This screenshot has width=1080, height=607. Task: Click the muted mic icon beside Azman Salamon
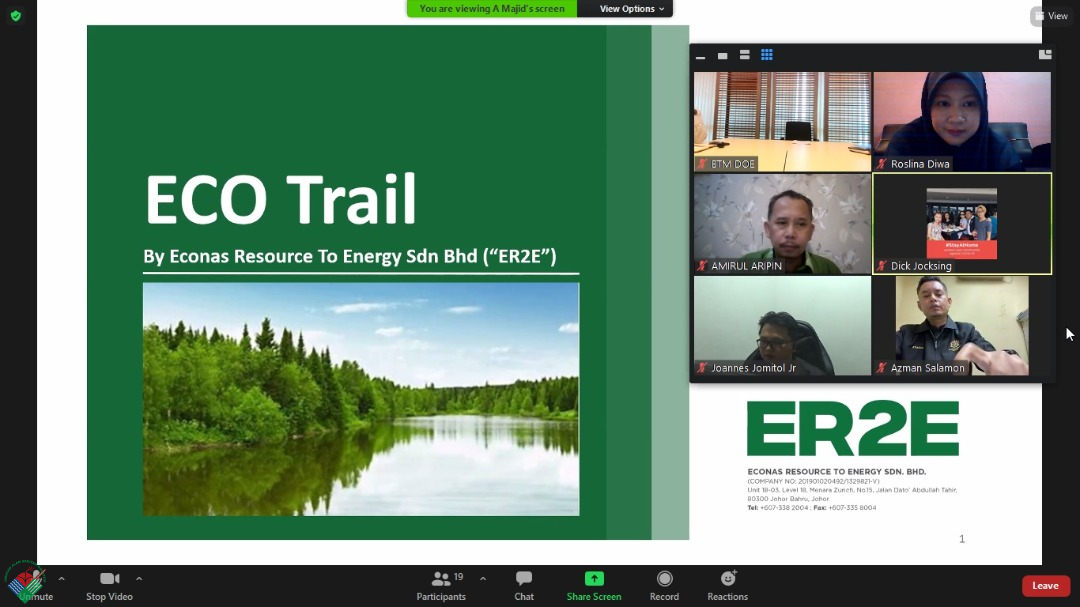[882, 368]
